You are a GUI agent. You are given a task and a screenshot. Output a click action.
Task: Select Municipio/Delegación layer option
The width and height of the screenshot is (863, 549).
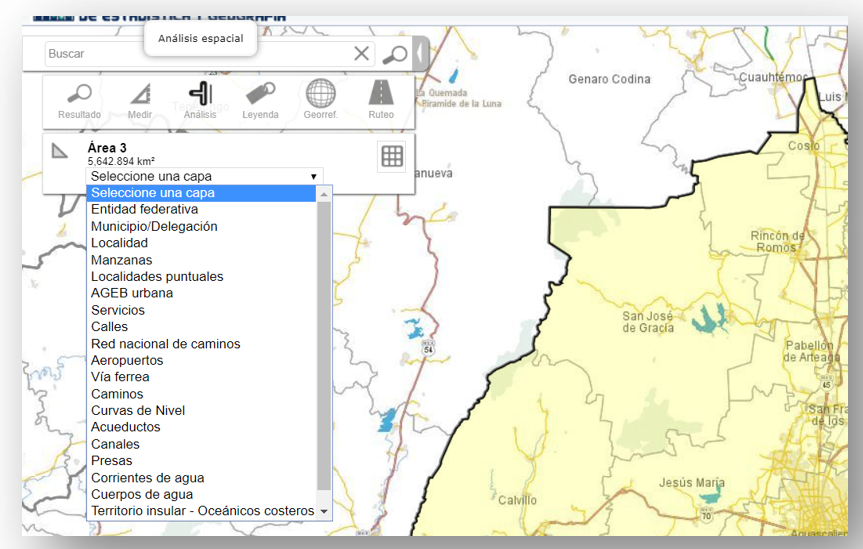(x=154, y=226)
